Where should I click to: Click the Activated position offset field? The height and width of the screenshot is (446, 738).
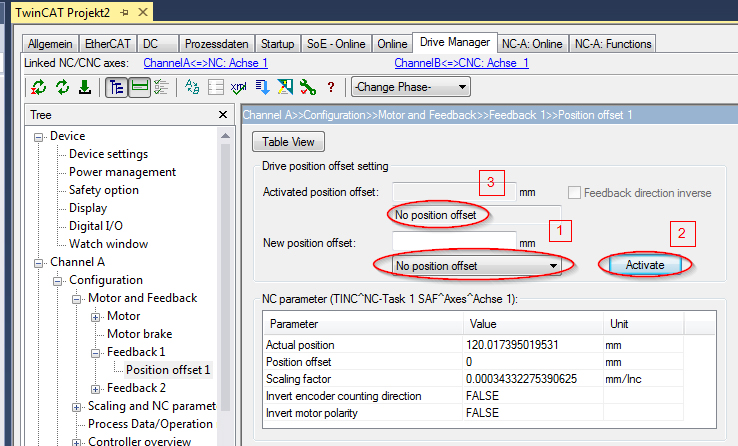click(454, 192)
